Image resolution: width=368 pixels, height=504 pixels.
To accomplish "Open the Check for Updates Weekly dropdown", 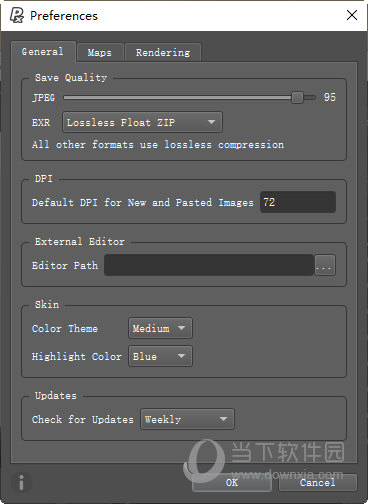I will [x=187, y=419].
